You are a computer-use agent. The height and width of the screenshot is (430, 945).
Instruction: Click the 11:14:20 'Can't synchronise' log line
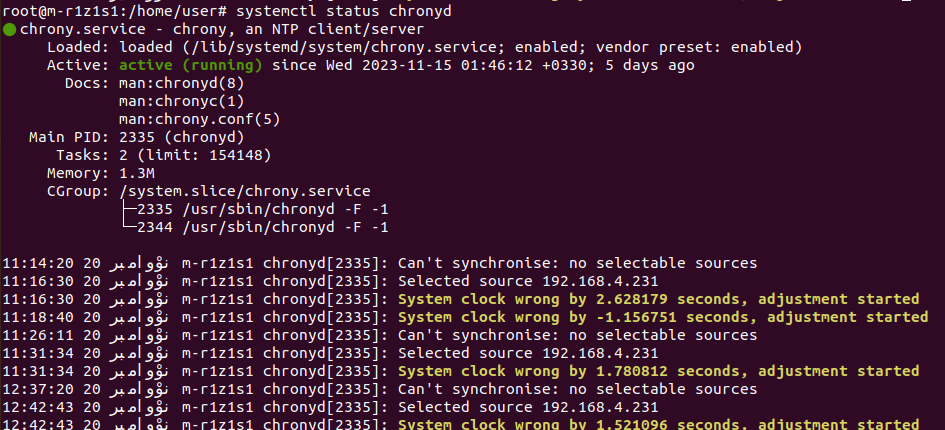[x=577, y=263]
